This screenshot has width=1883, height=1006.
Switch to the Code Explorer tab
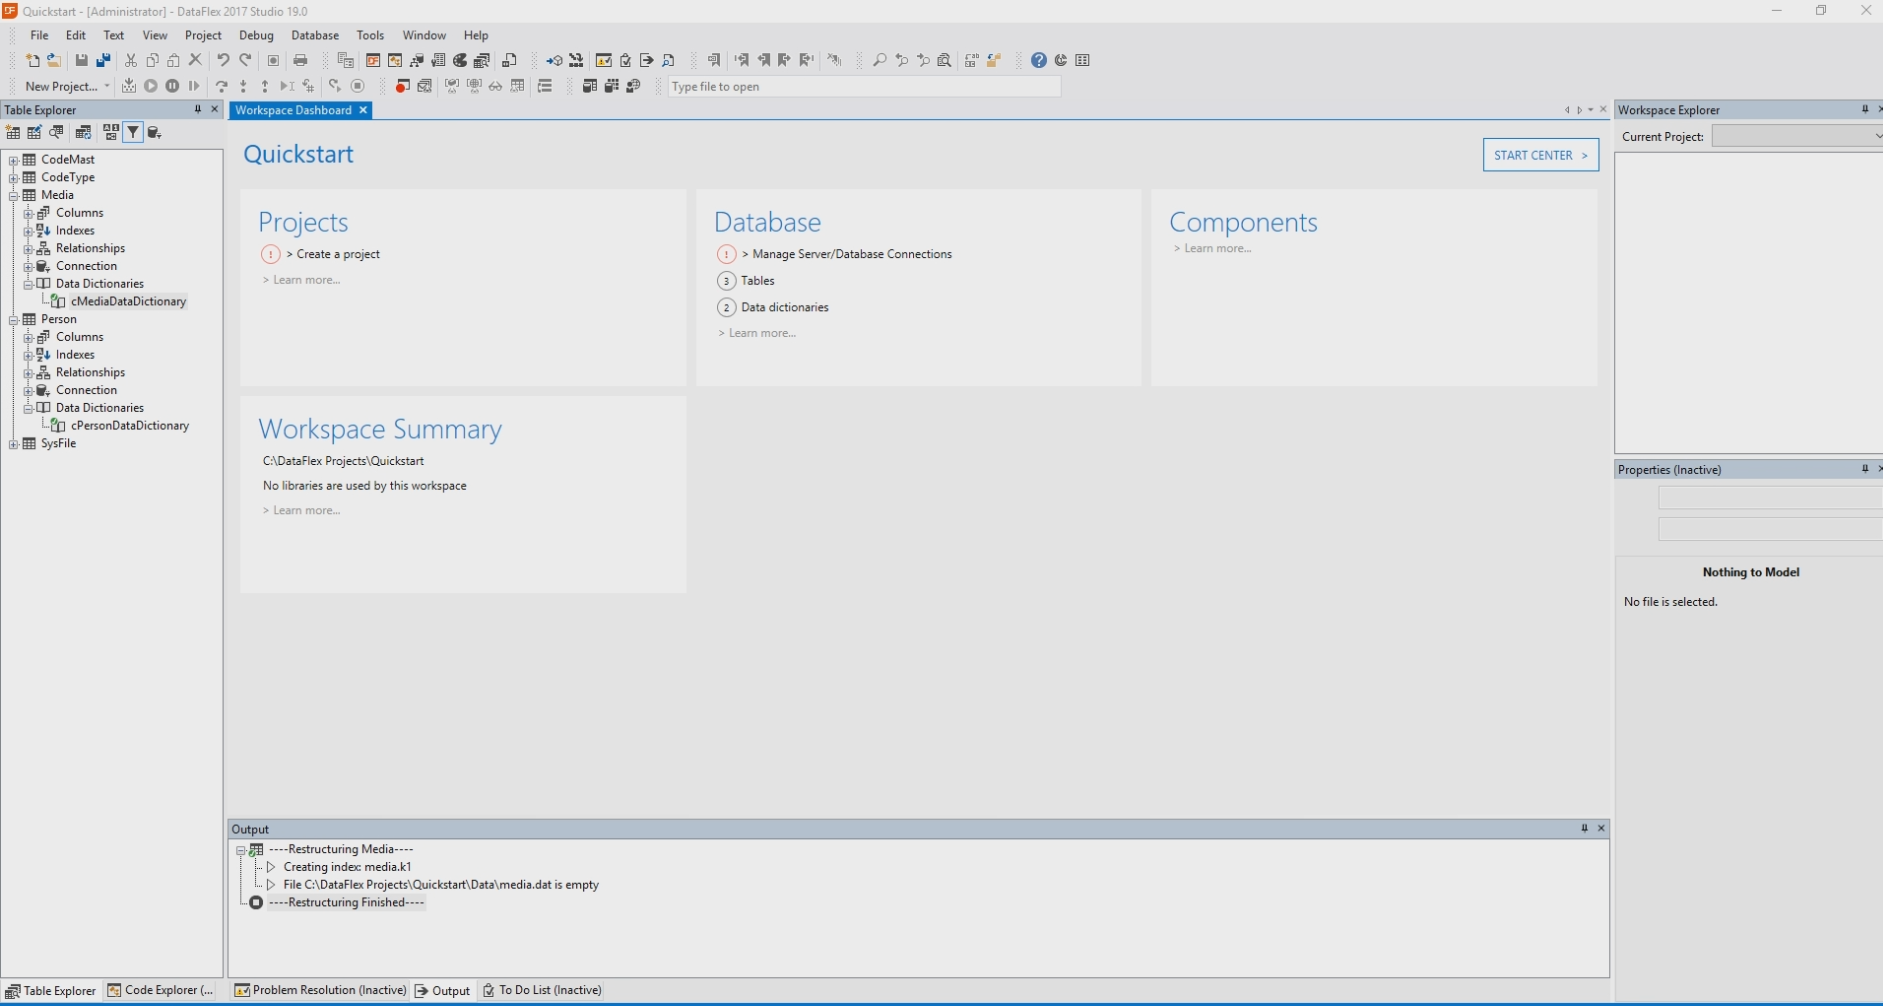click(x=160, y=991)
